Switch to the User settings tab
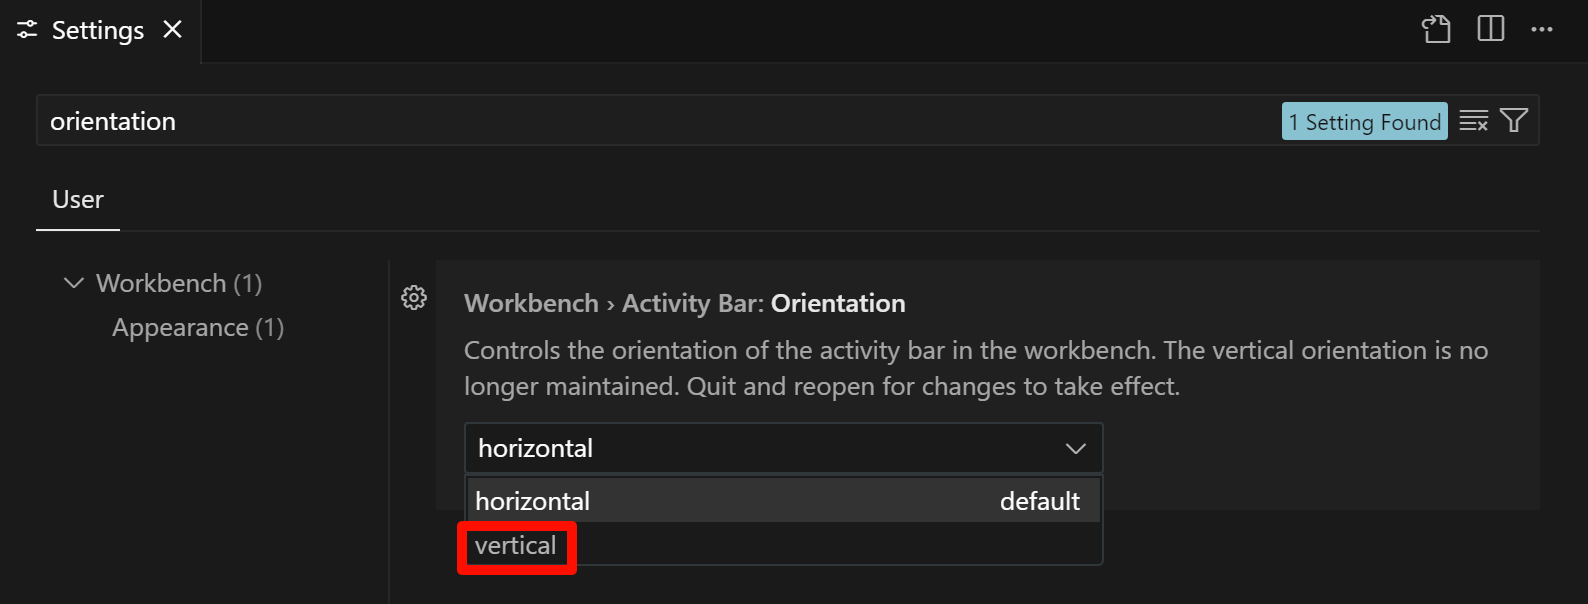 78,200
